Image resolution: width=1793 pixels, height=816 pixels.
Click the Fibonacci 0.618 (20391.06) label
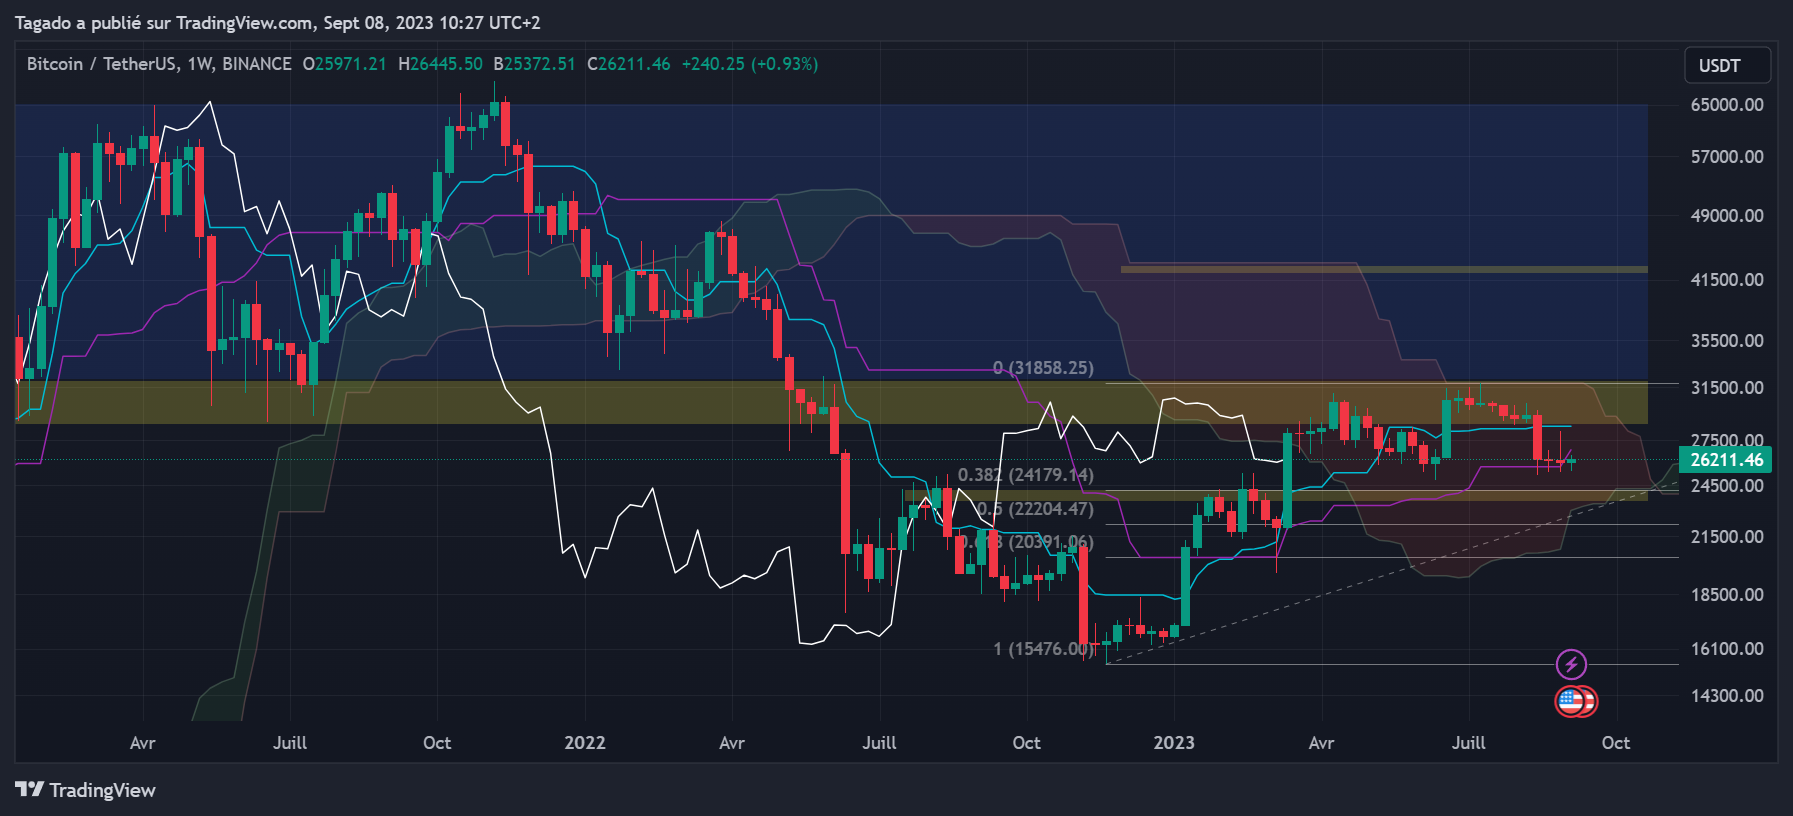click(x=1027, y=542)
